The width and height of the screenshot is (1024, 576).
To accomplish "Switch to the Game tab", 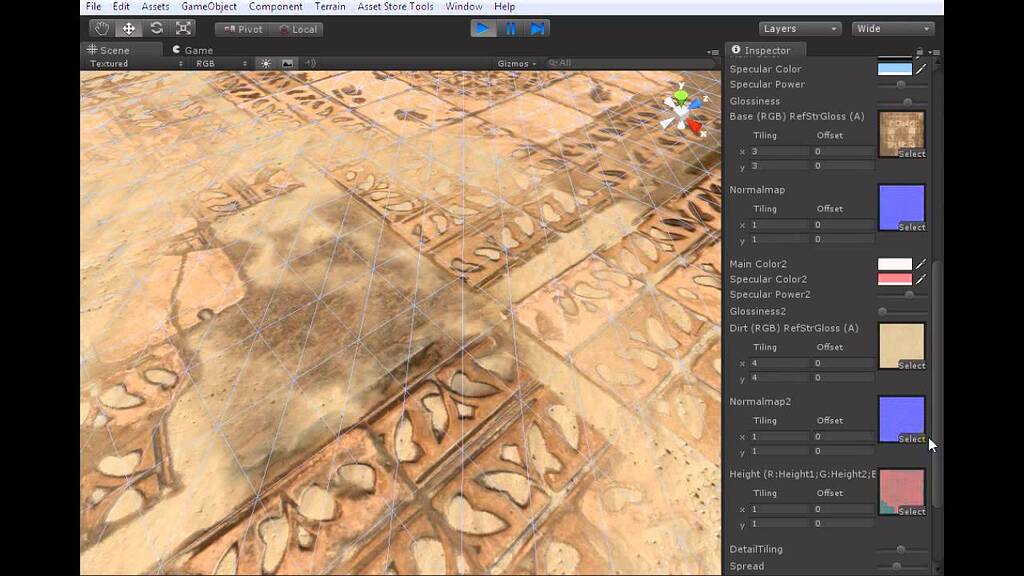I will click(192, 50).
